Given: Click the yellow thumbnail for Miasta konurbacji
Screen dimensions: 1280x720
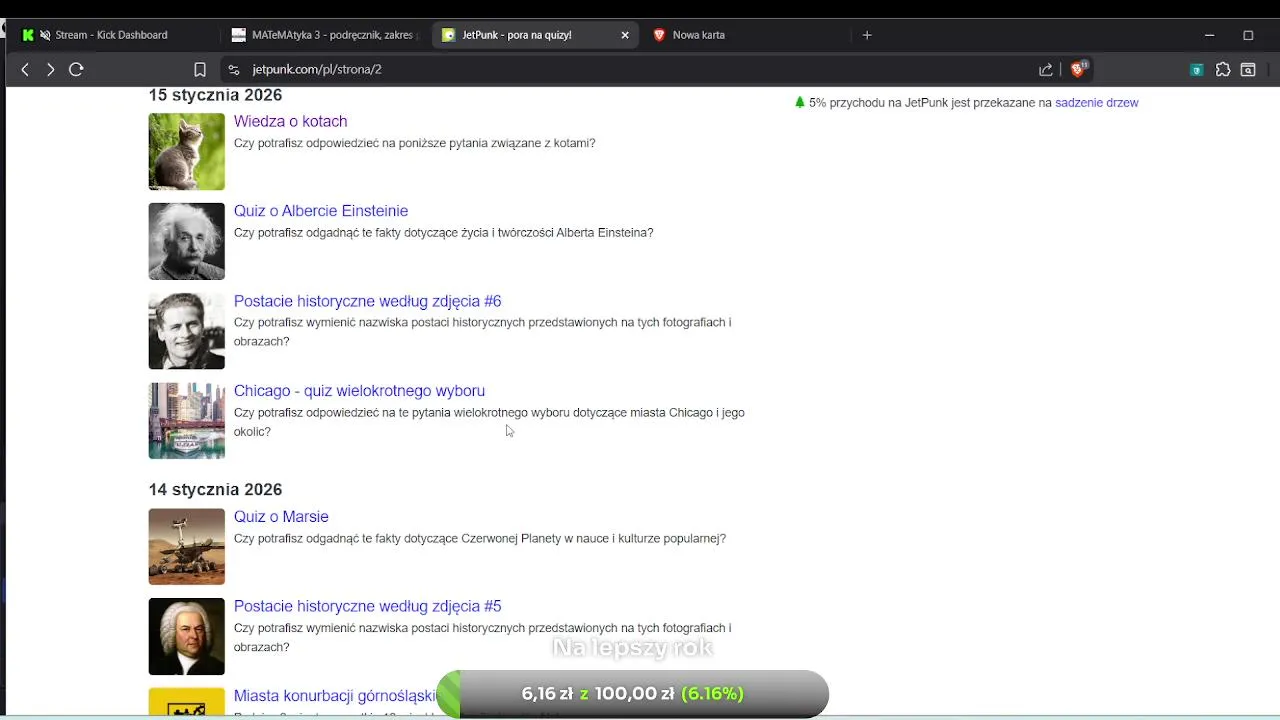Looking at the screenshot, I should click(x=187, y=702).
